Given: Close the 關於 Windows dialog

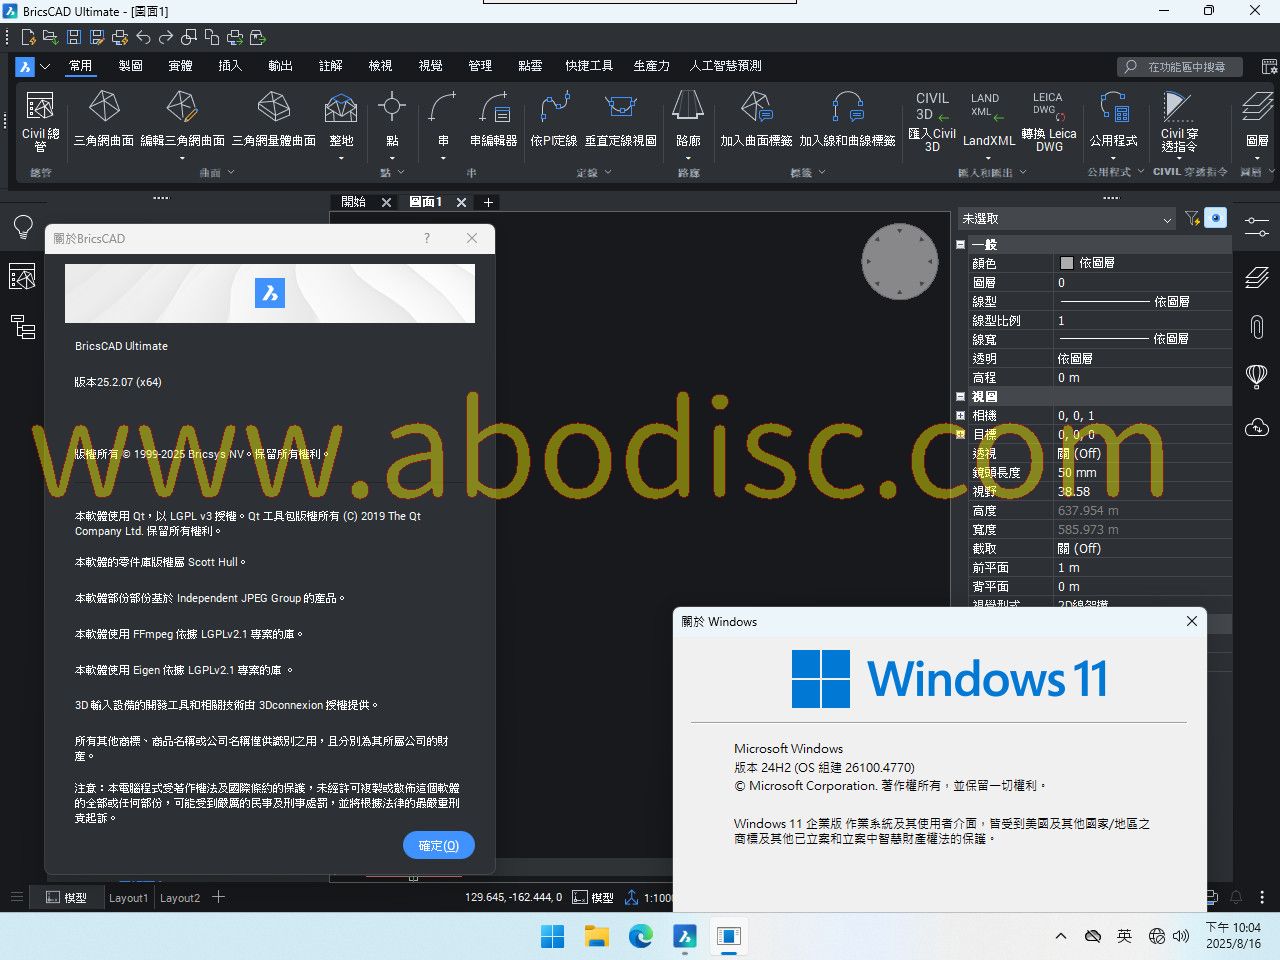Looking at the screenshot, I should coord(1191,621).
